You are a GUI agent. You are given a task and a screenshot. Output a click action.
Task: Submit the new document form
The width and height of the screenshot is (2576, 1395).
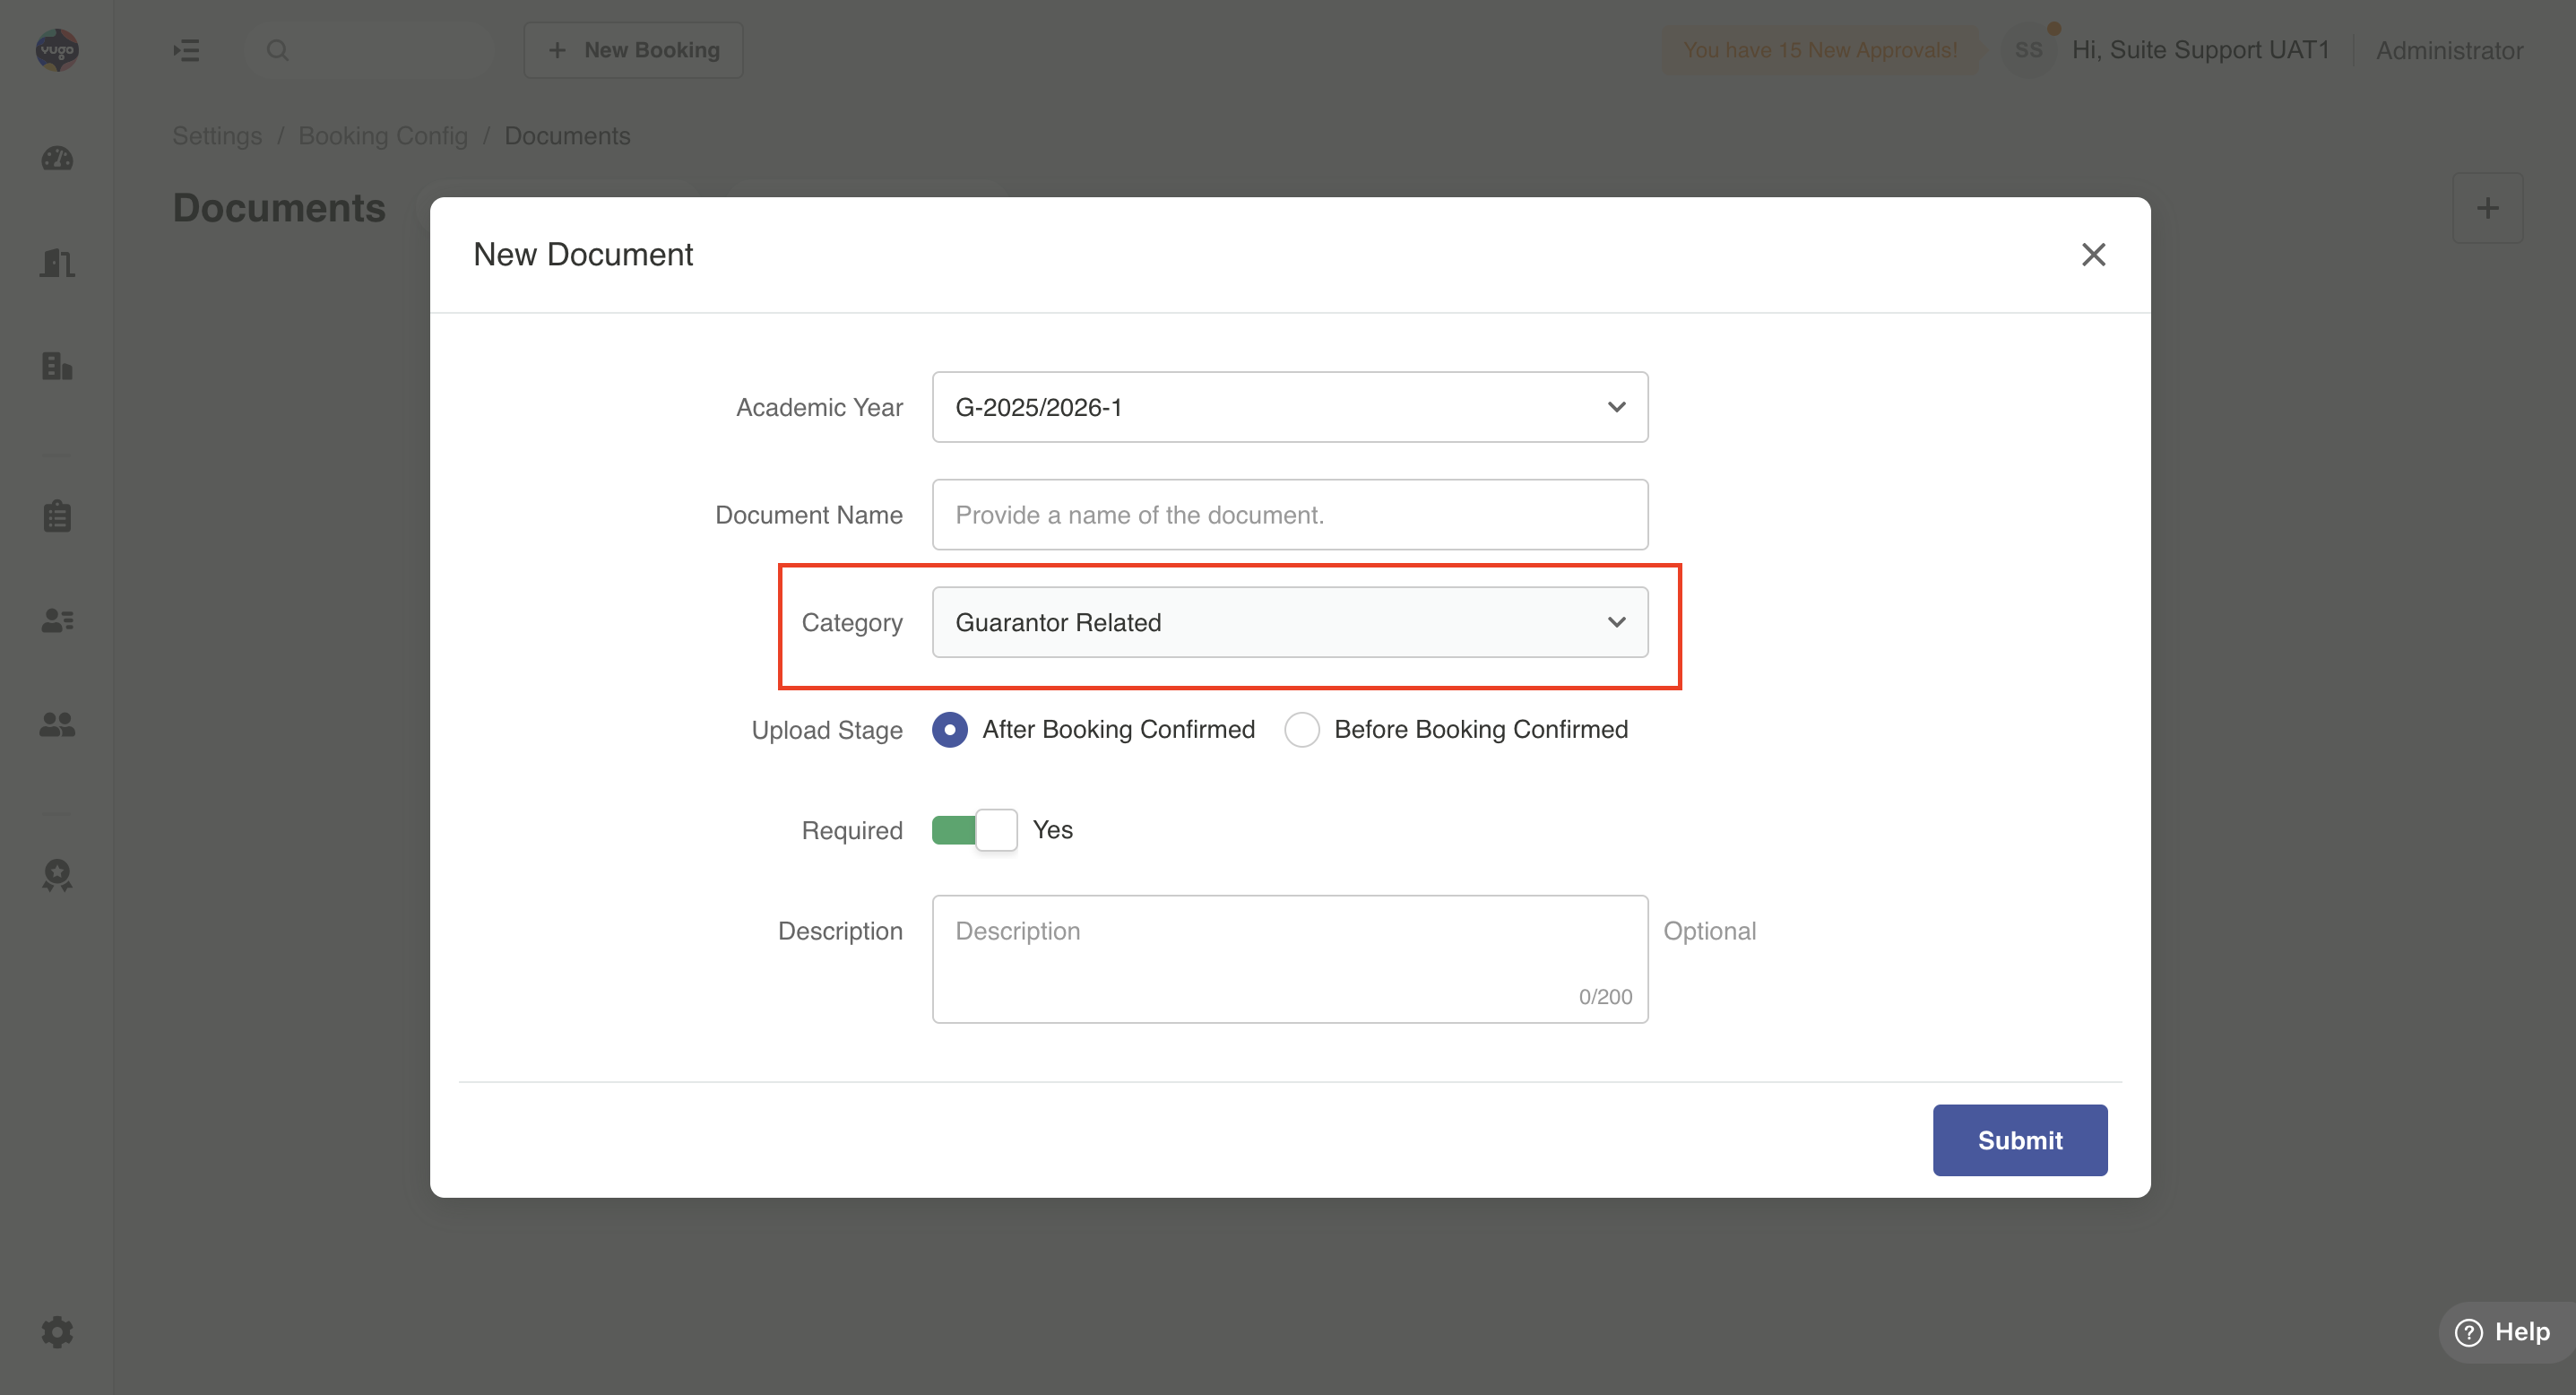tap(2019, 1140)
